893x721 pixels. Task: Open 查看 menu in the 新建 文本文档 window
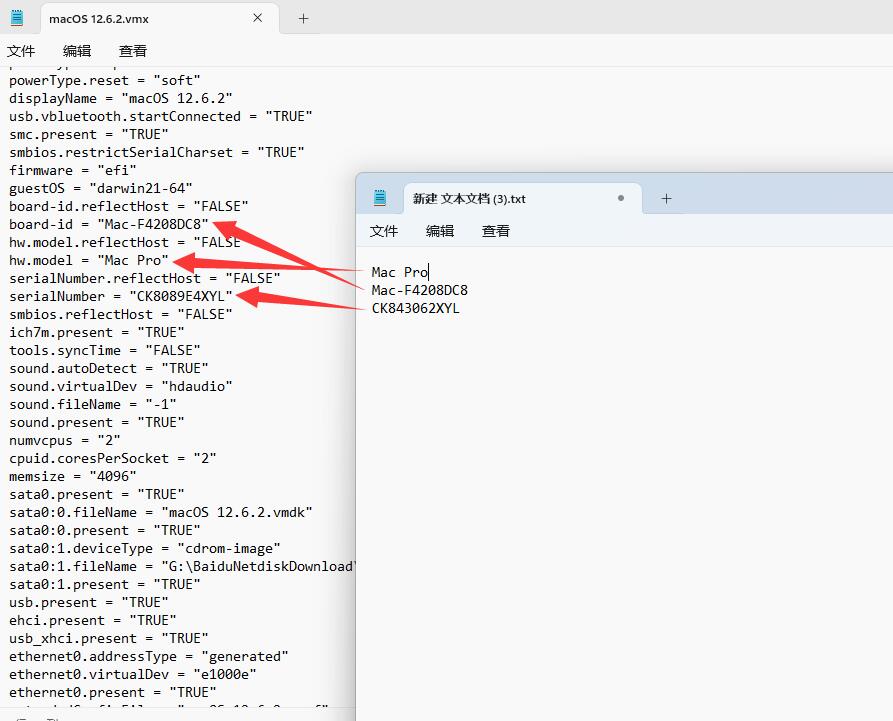(496, 231)
